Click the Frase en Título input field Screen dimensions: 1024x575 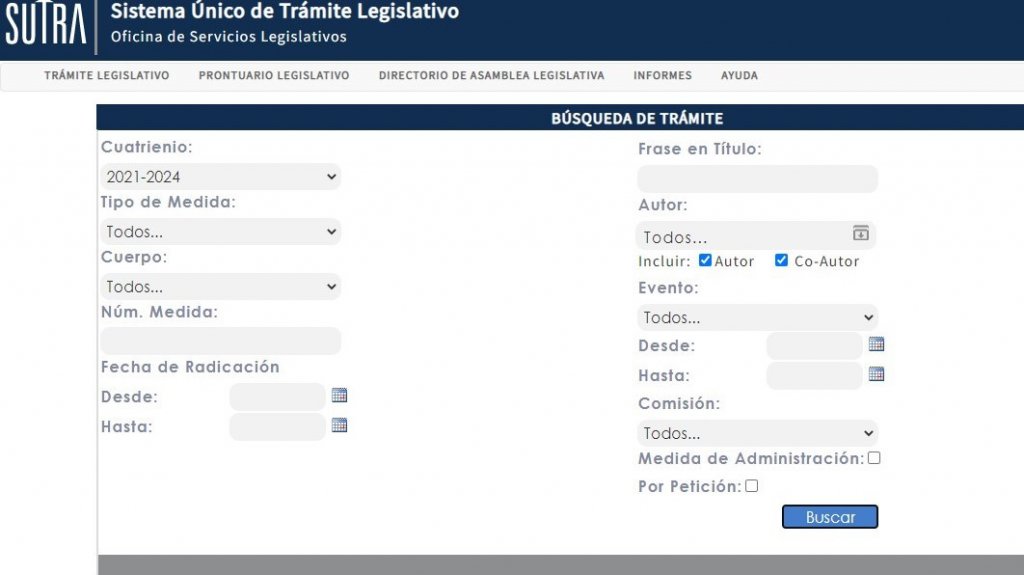pyautogui.click(x=757, y=179)
